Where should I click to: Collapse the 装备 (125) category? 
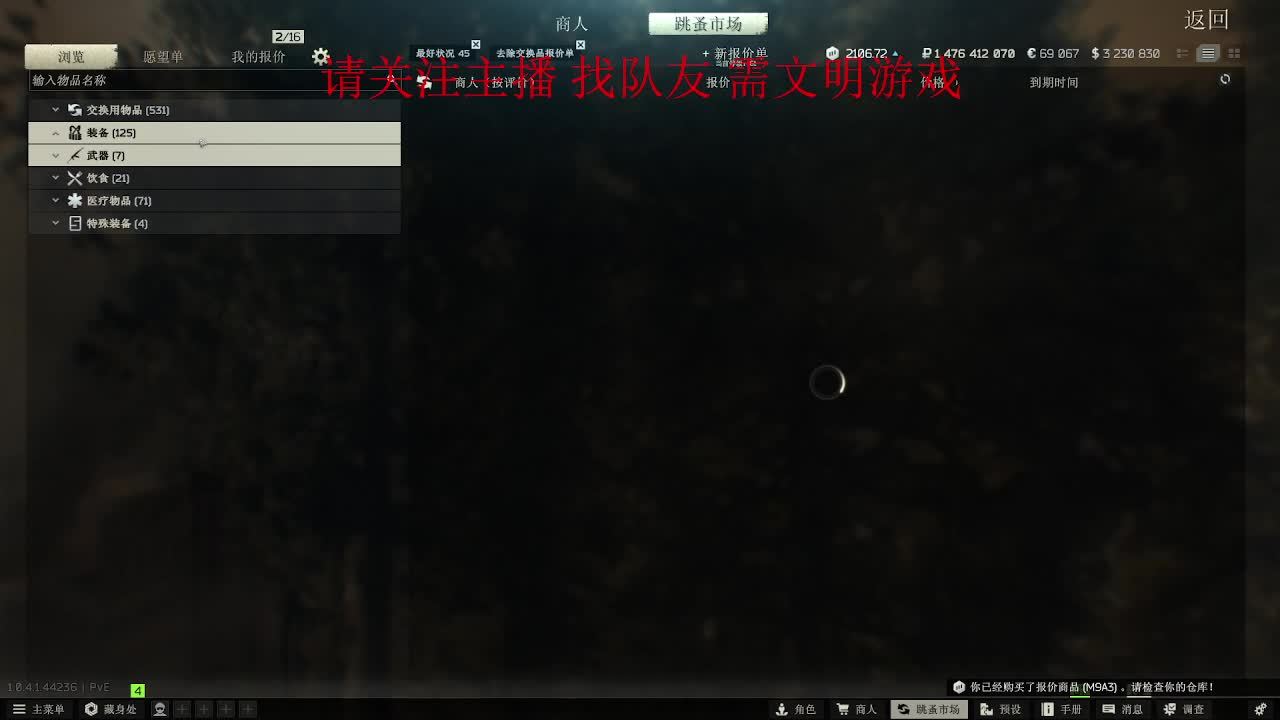click(56, 133)
